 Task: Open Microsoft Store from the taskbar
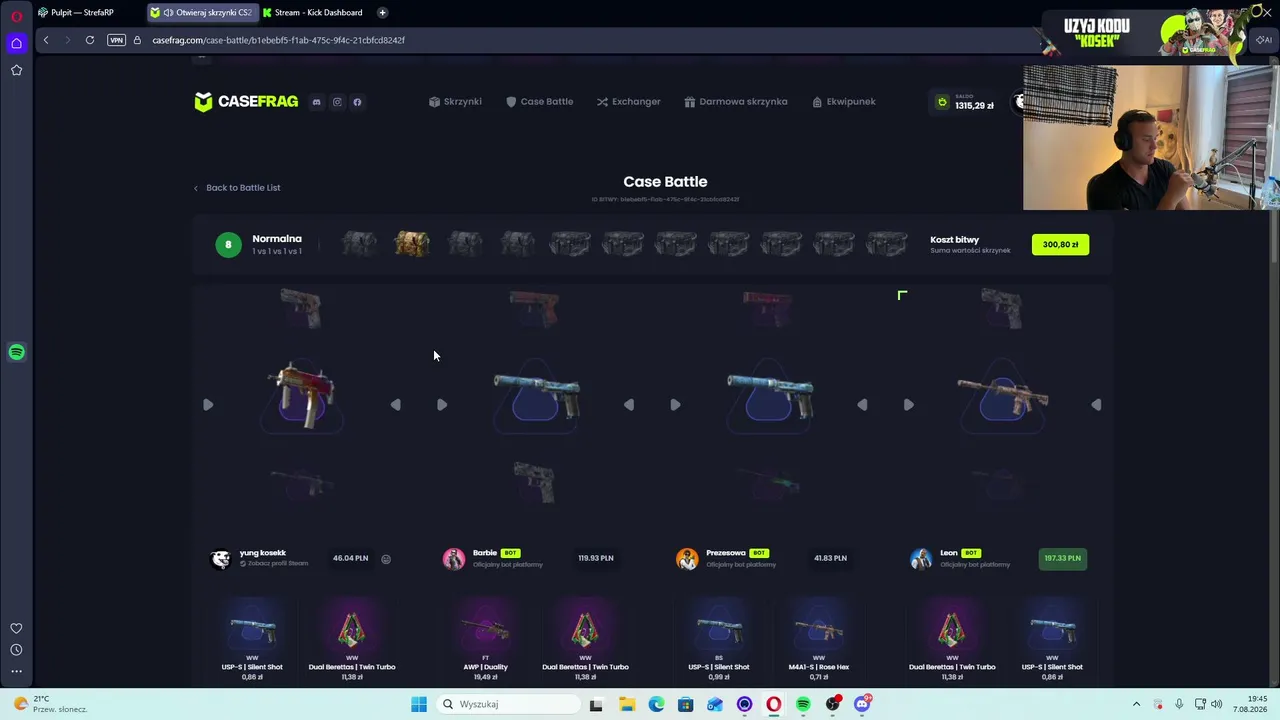(685, 704)
